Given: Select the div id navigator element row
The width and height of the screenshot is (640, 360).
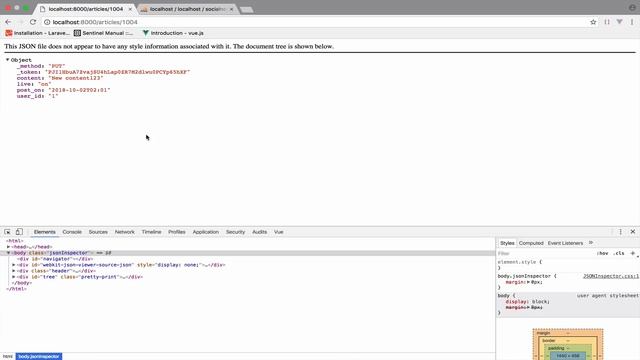Looking at the screenshot, I should [x=247, y=259].
